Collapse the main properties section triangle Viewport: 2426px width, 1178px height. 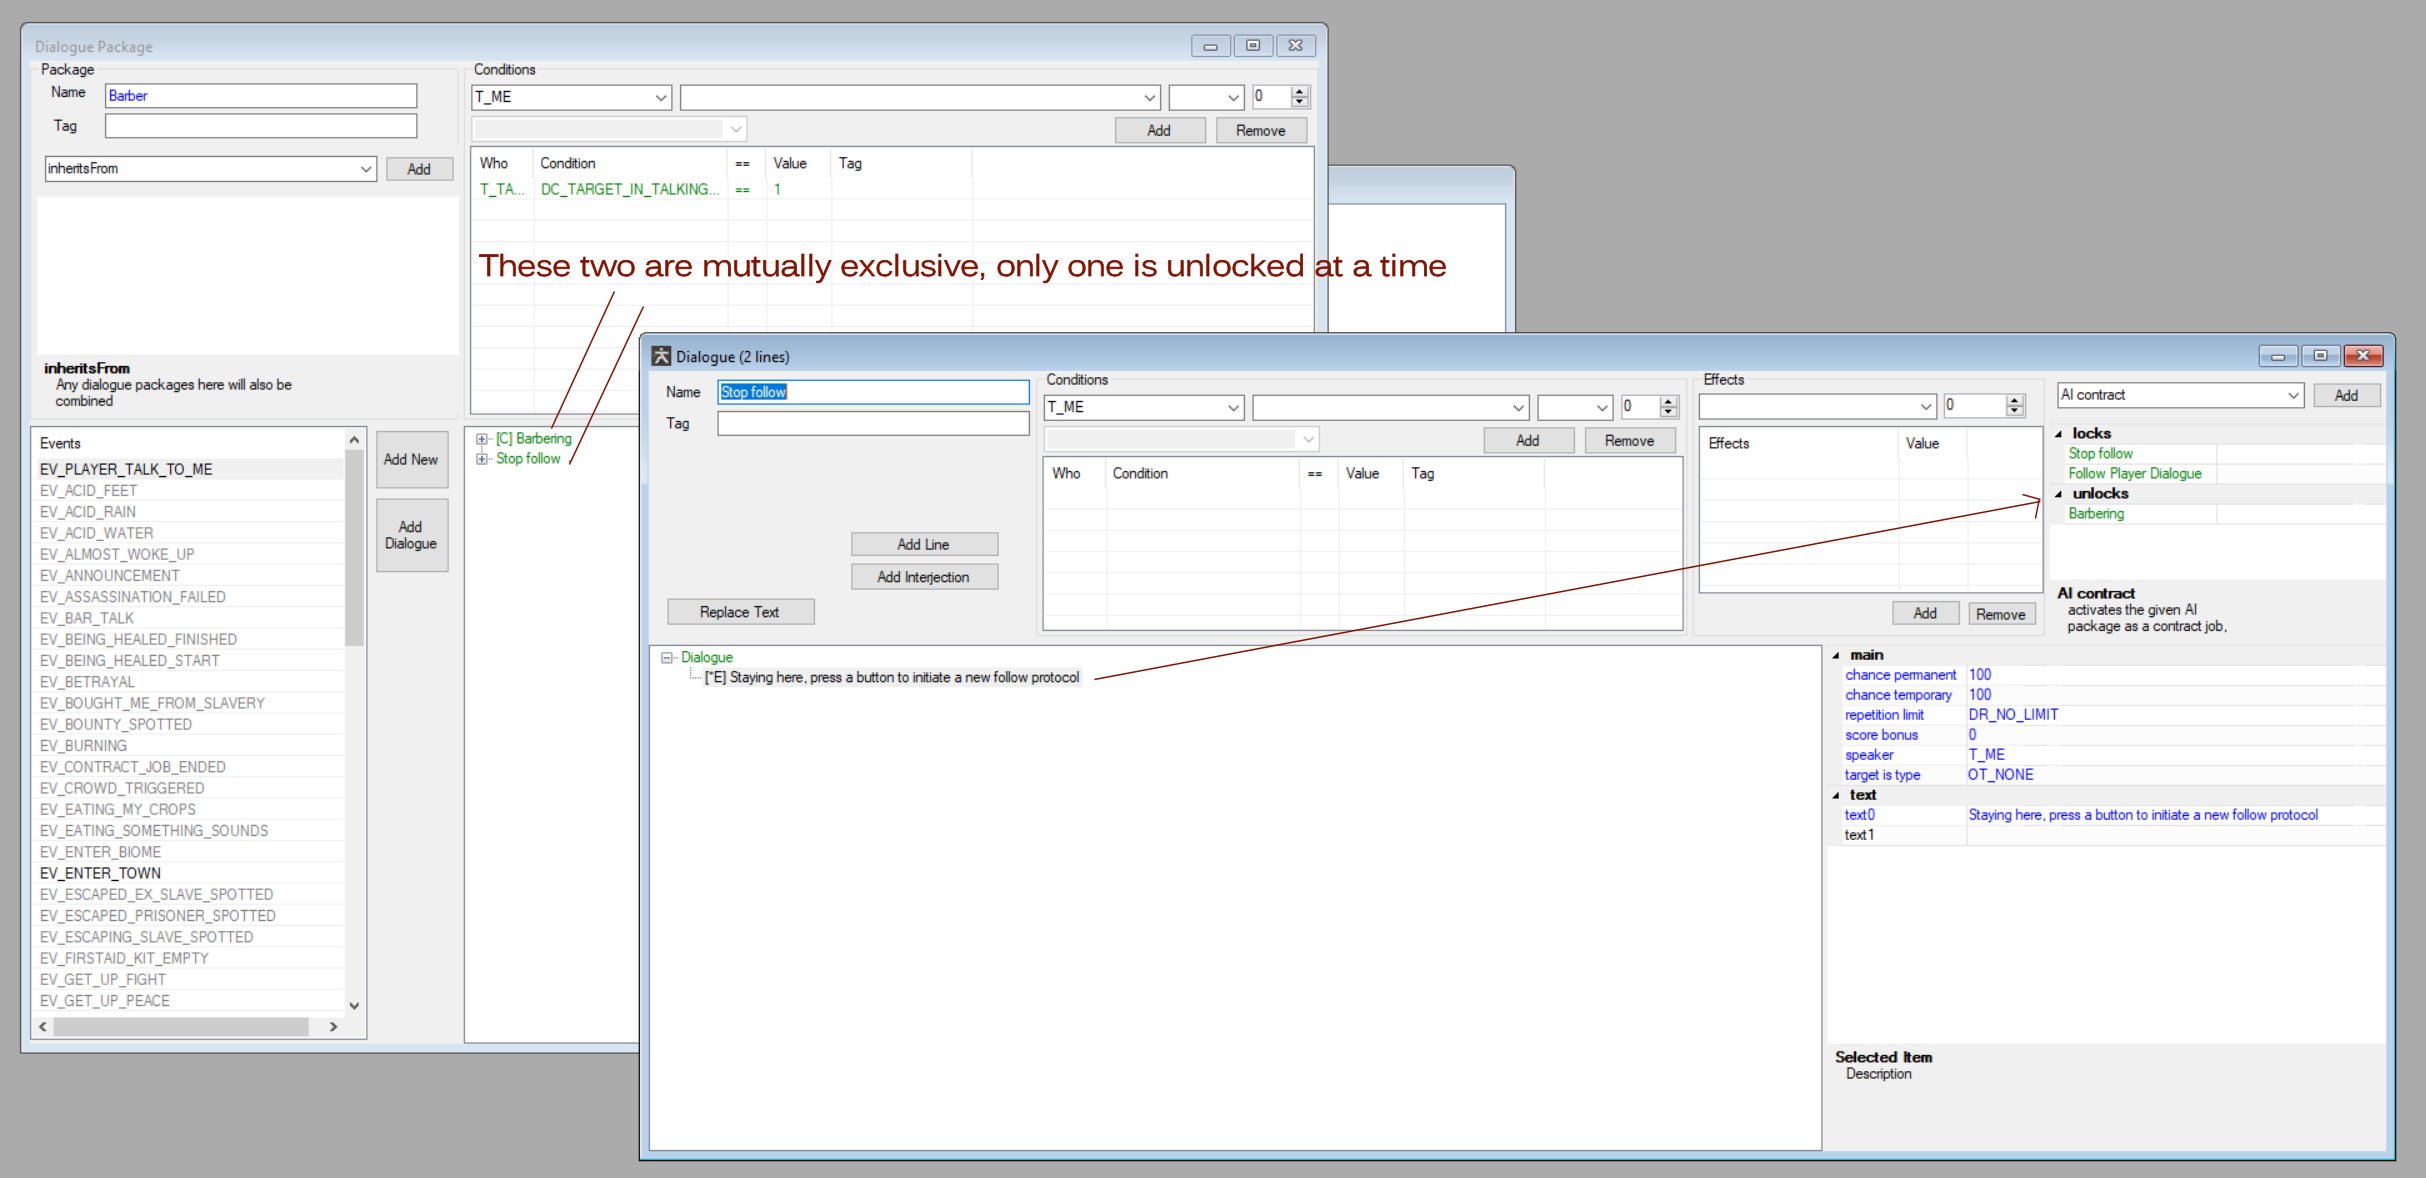1836,656
